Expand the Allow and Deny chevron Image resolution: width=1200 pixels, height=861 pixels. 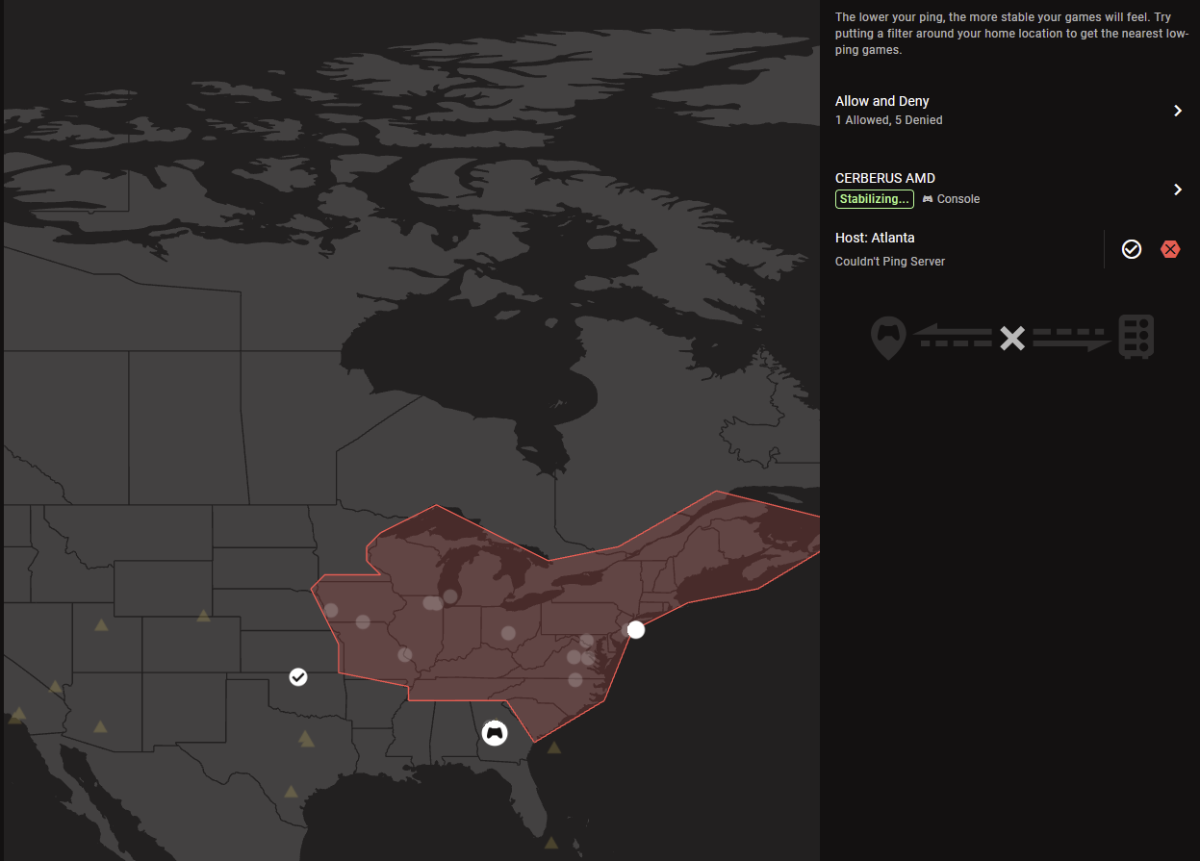point(1178,111)
